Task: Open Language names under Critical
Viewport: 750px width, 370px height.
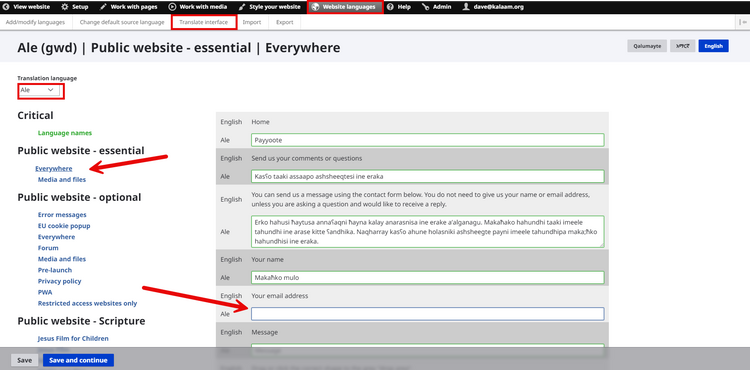Action: pyautogui.click(x=65, y=133)
